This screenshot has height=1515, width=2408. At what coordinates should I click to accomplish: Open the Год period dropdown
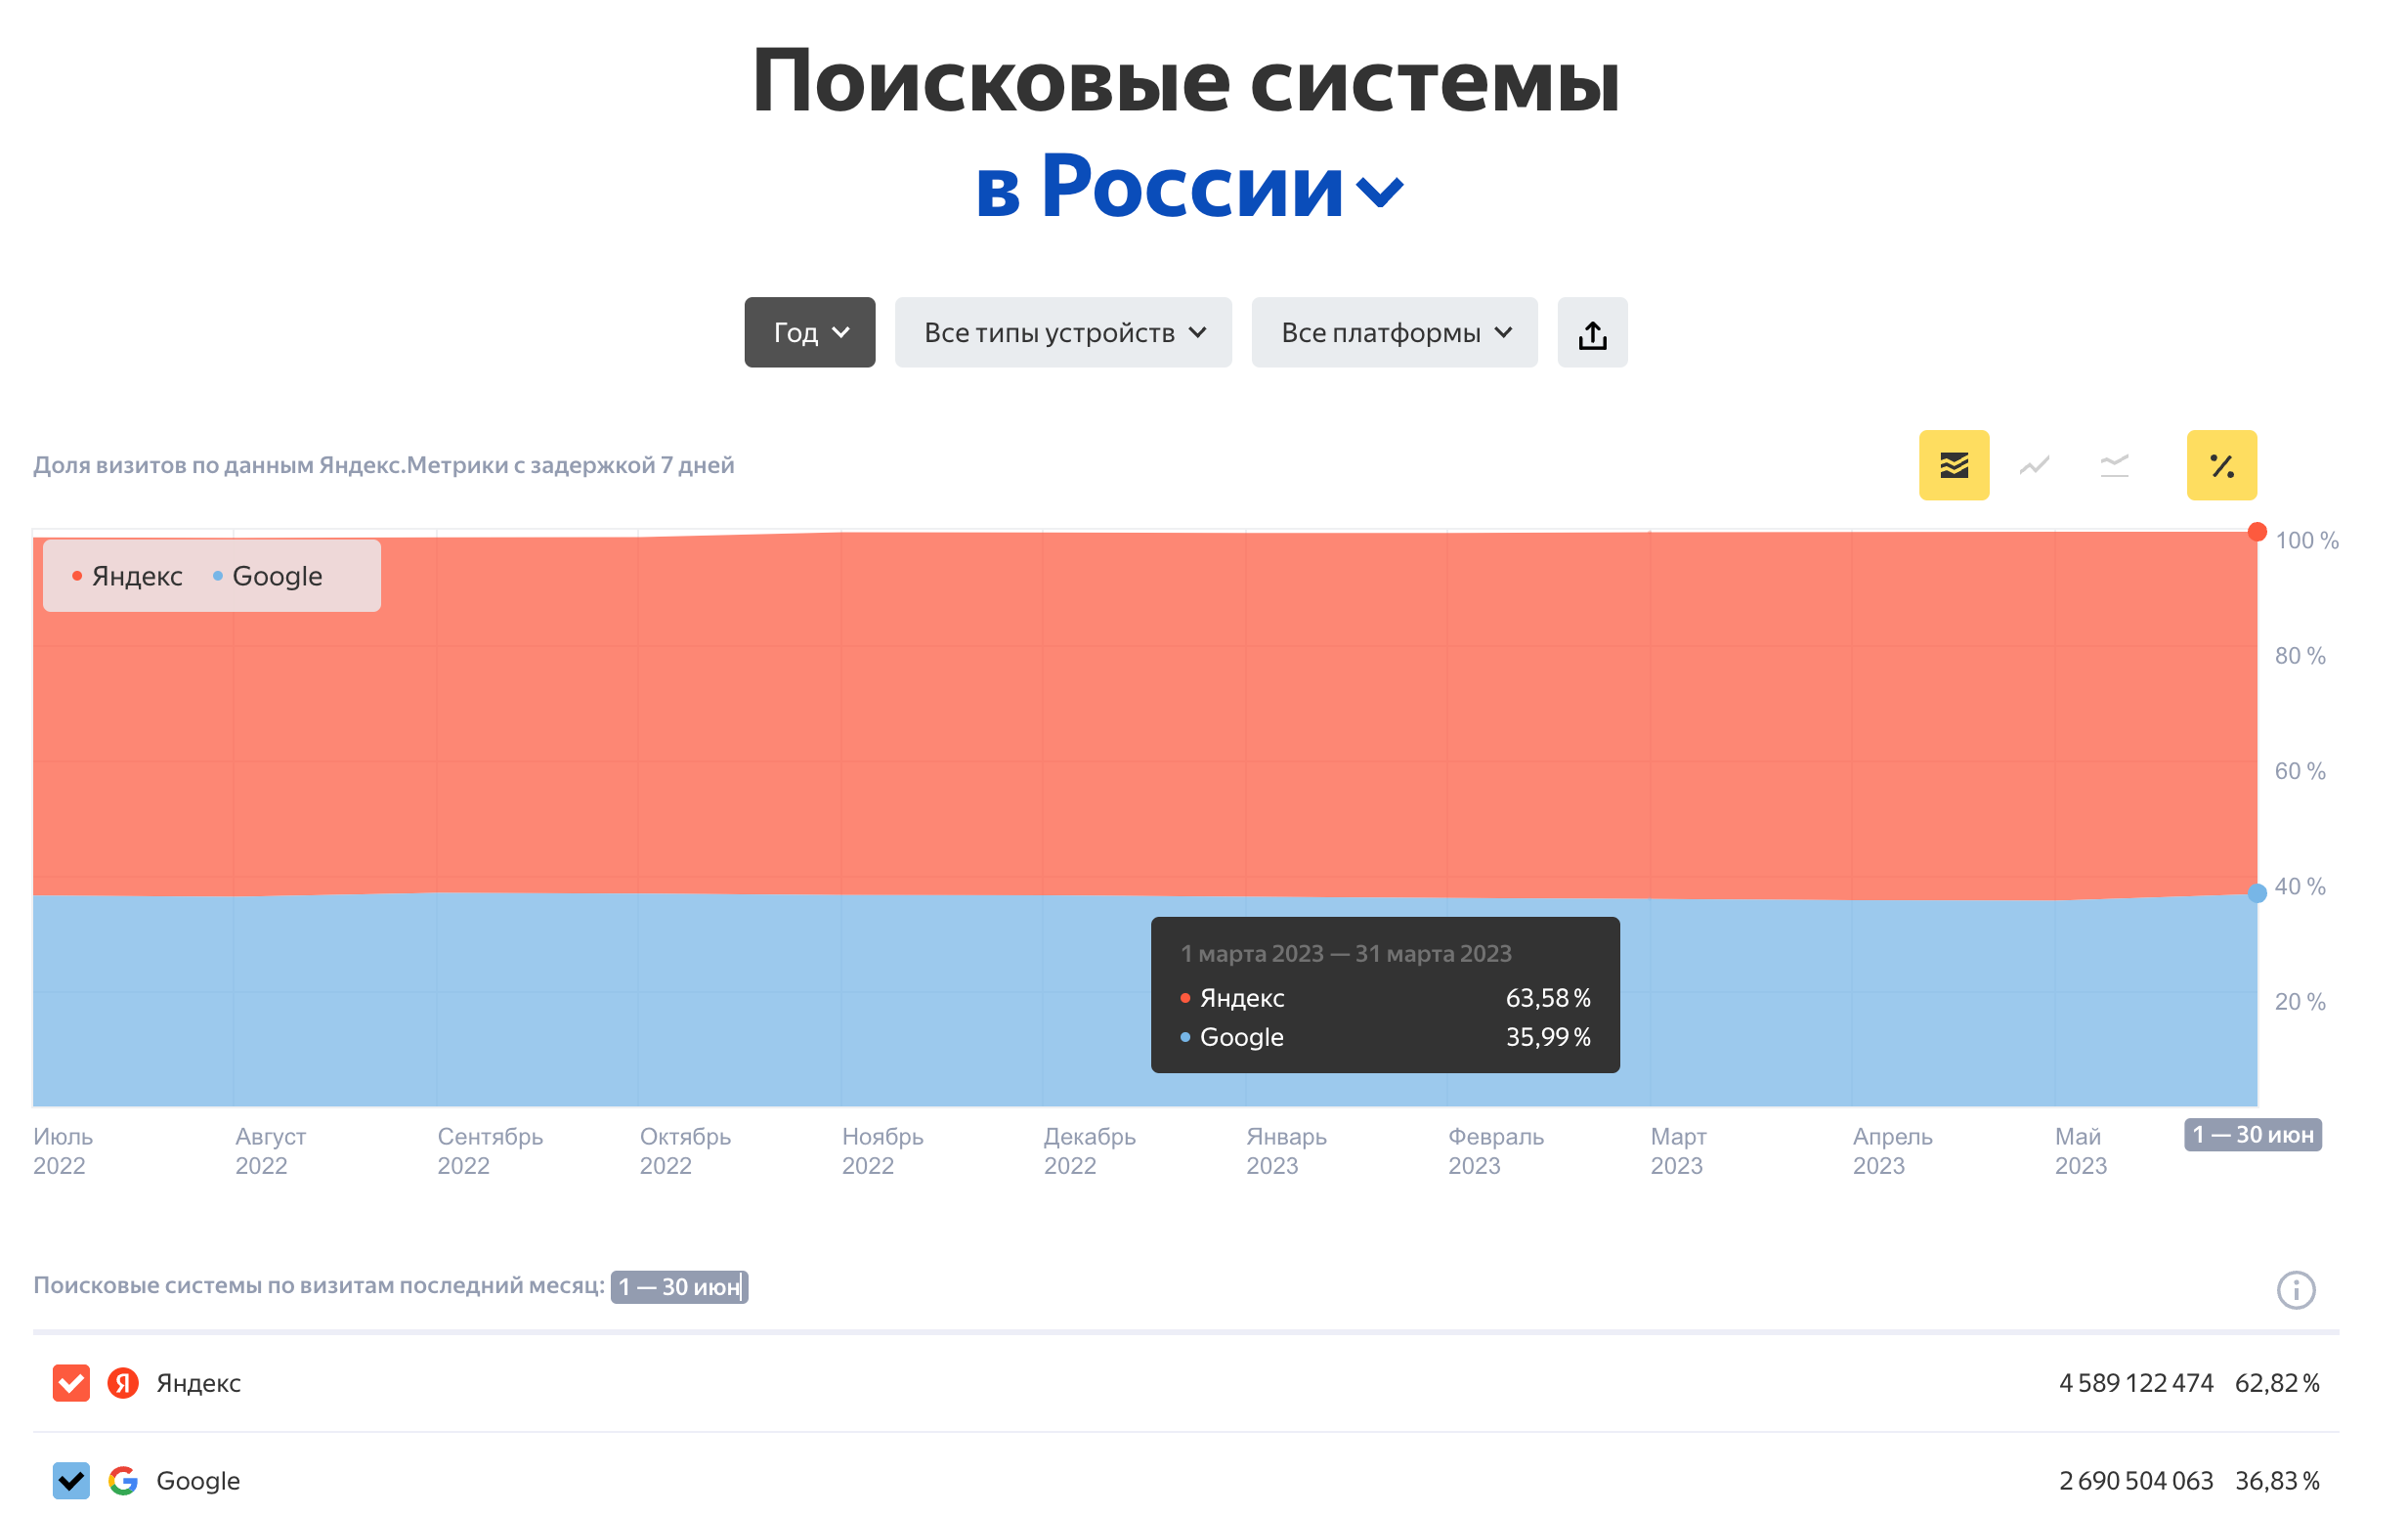pos(809,333)
